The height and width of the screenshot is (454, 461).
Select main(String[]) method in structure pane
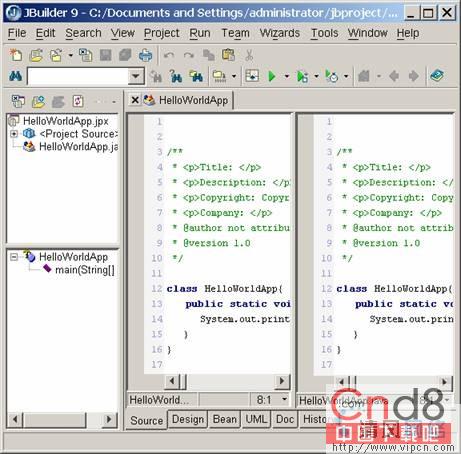[x=85, y=270]
